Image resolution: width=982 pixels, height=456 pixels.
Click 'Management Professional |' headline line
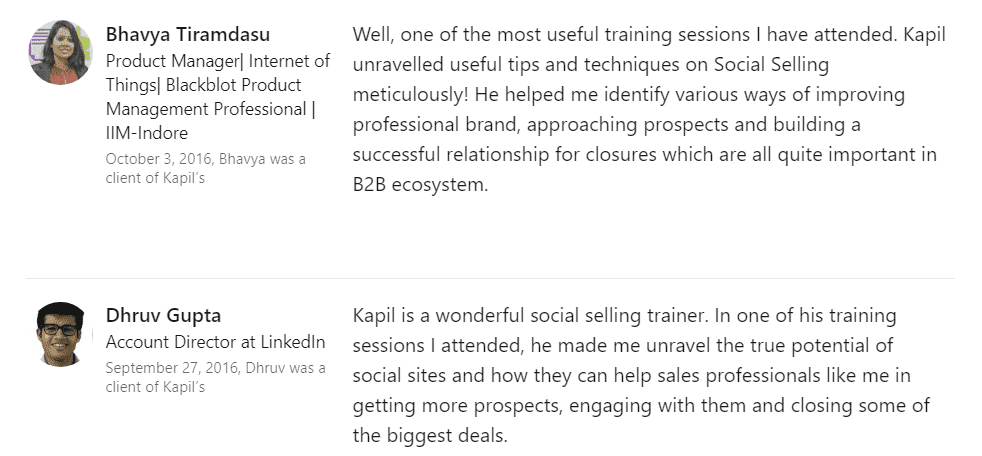[x=210, y=109]
